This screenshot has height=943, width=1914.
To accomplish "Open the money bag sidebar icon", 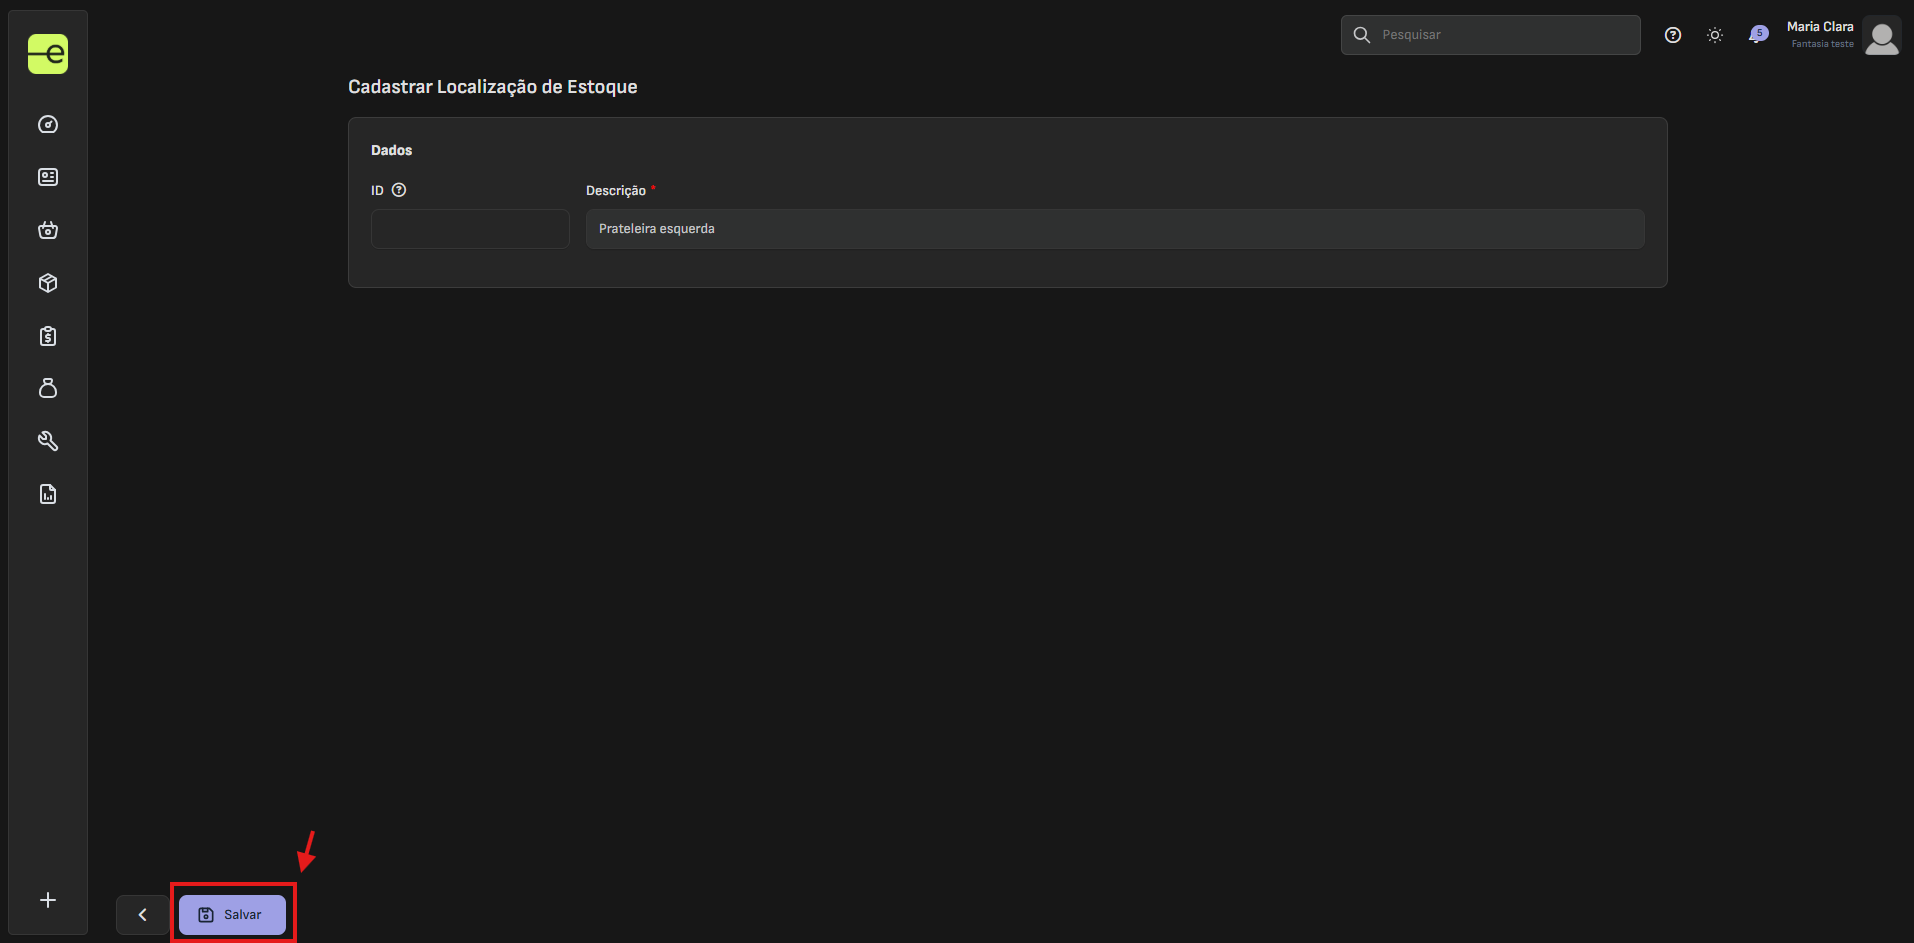I will [48, 388].
